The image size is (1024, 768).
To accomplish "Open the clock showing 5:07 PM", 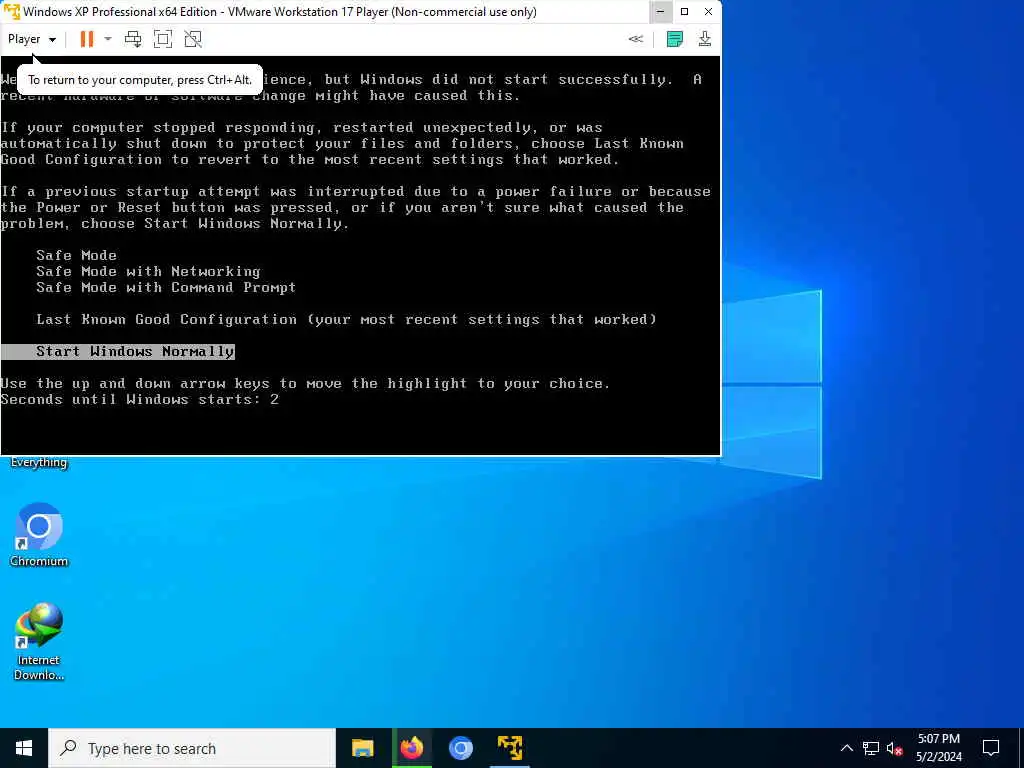I will tap(938, 748).
